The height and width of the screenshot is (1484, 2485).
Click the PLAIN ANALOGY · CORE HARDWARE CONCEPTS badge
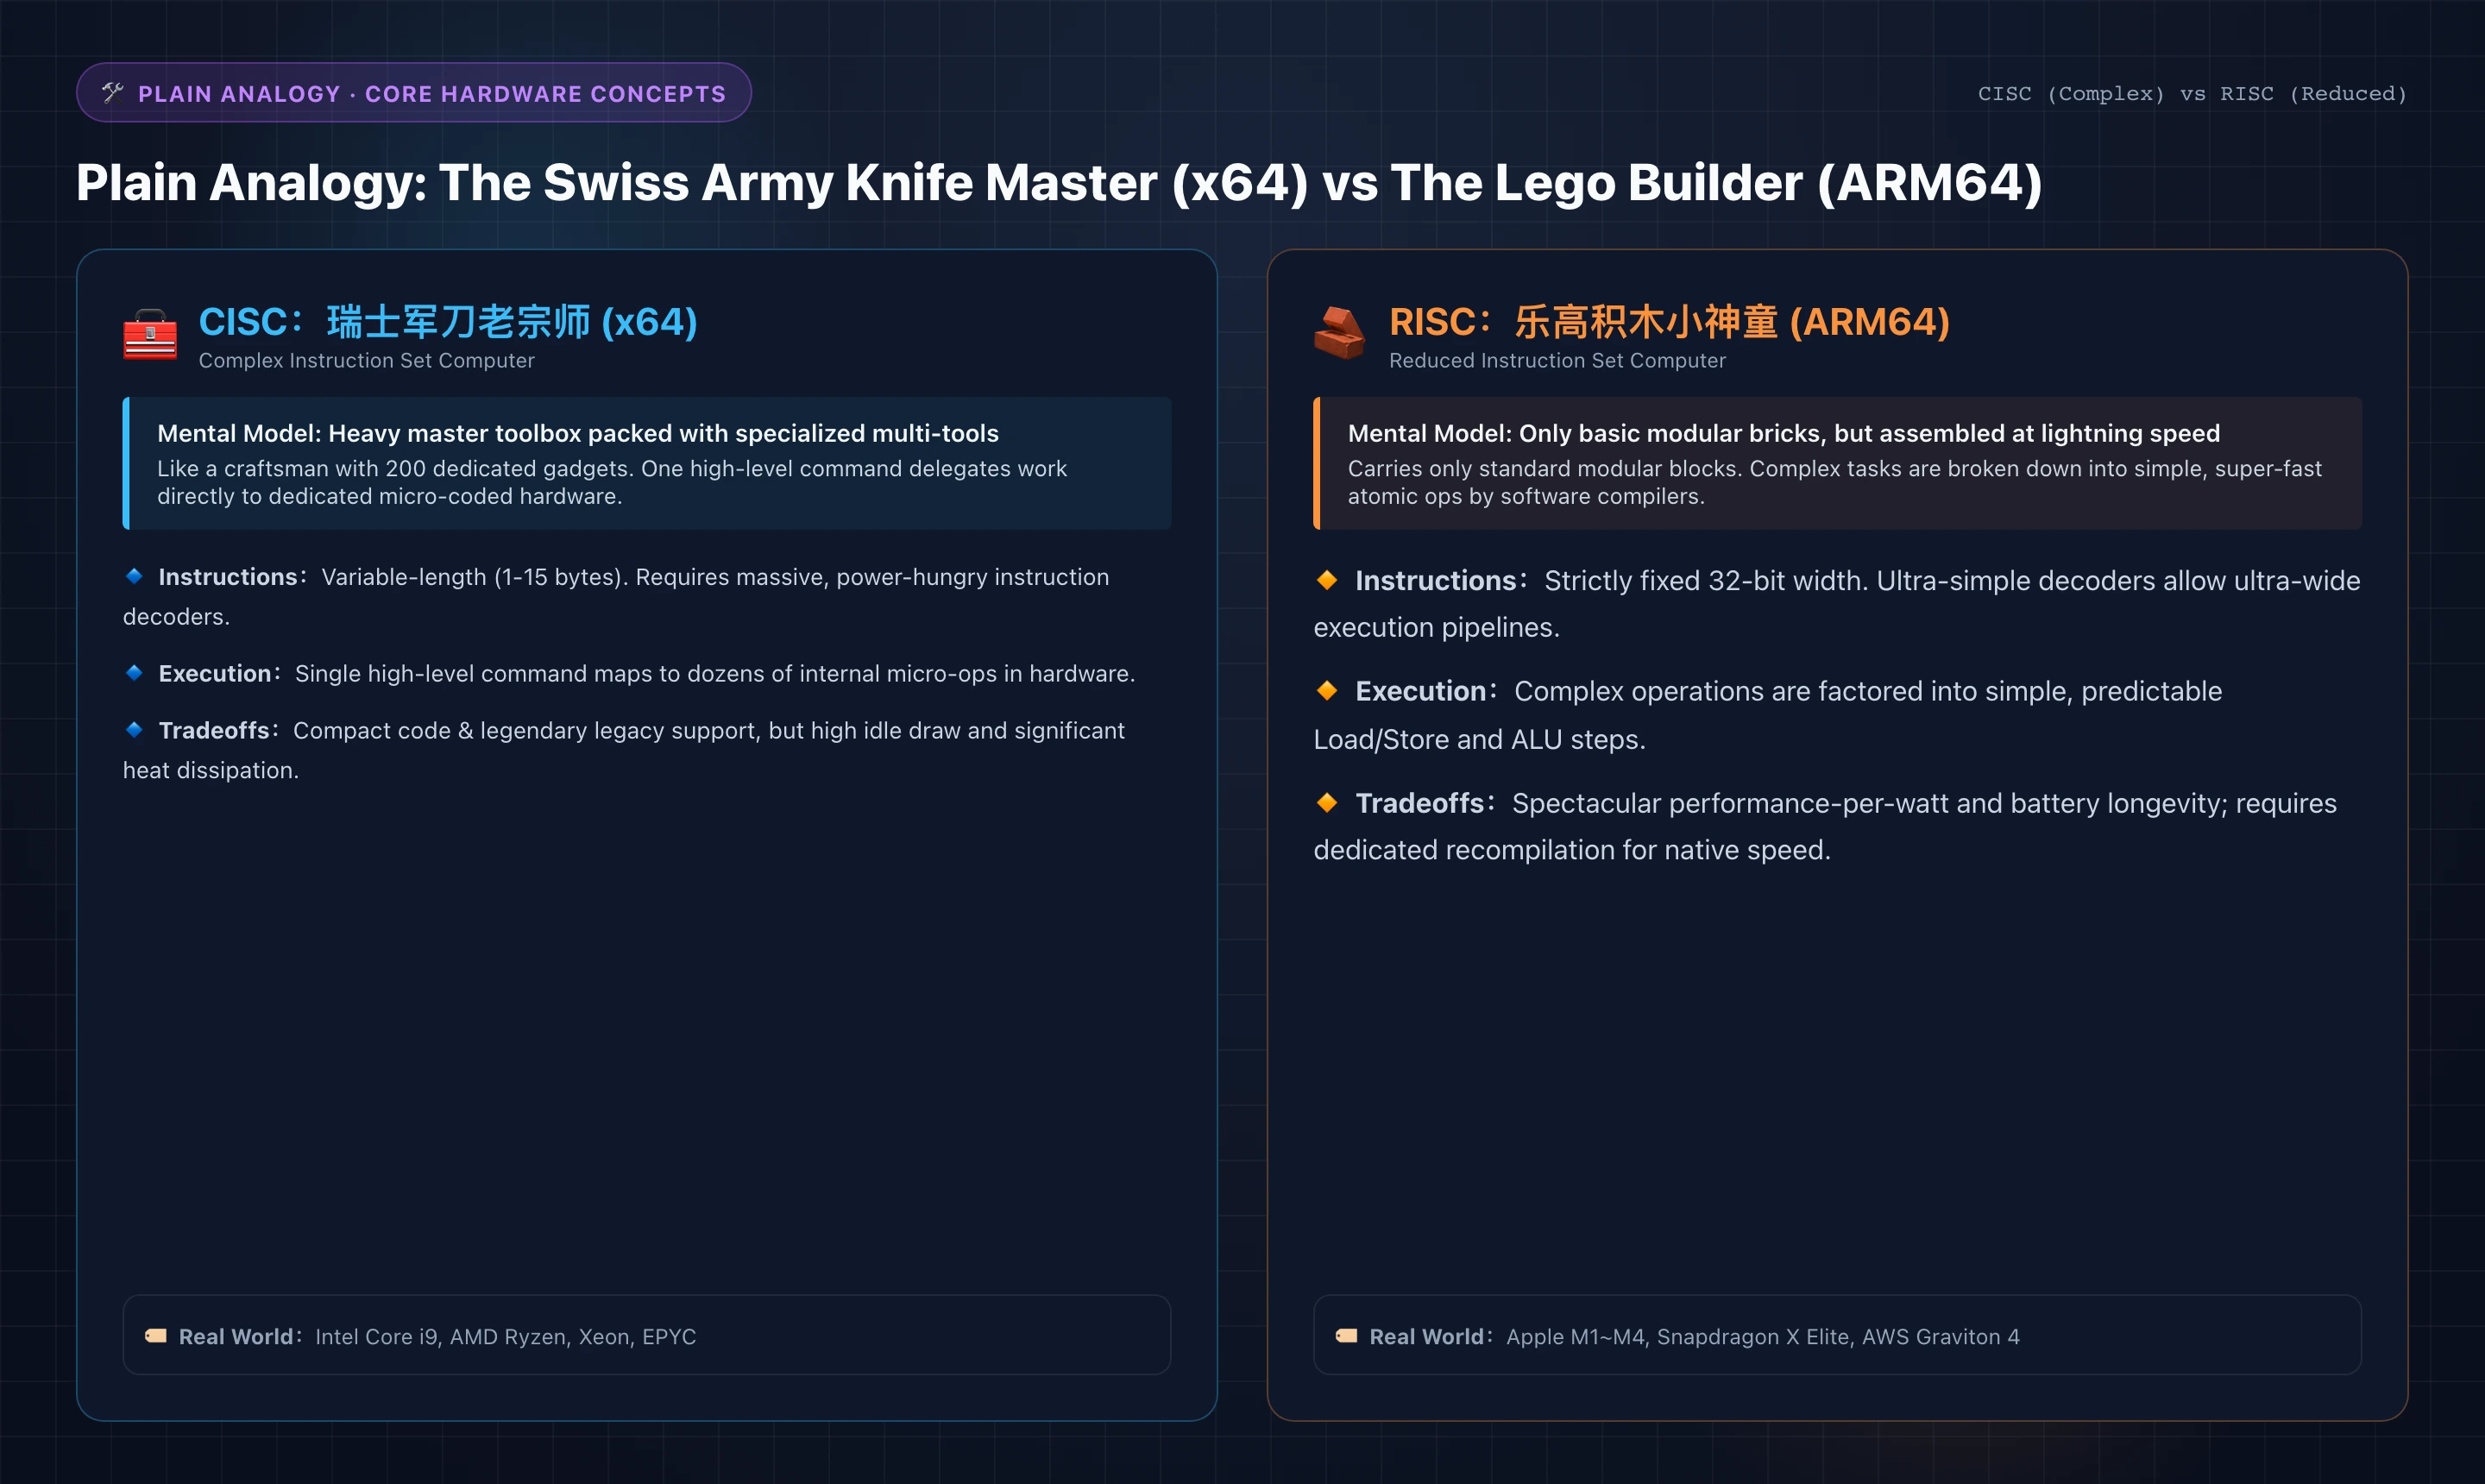(x=414, y=93)
